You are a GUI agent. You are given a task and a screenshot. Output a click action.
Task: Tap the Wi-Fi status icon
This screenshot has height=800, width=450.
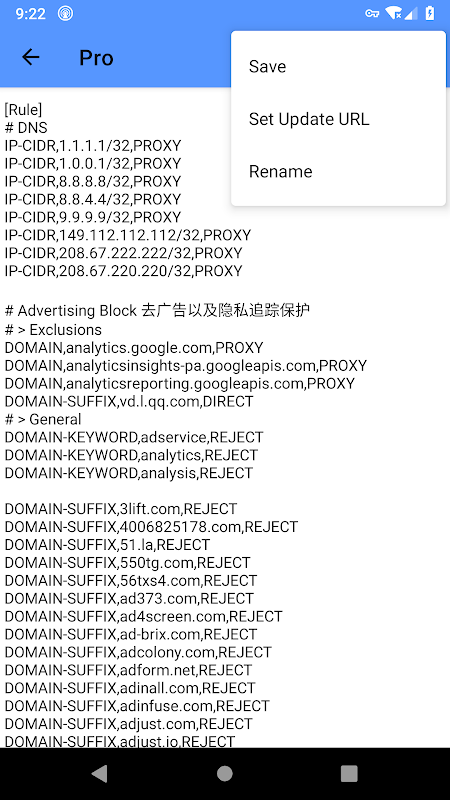pyautogui.click(x=393, y=13)
